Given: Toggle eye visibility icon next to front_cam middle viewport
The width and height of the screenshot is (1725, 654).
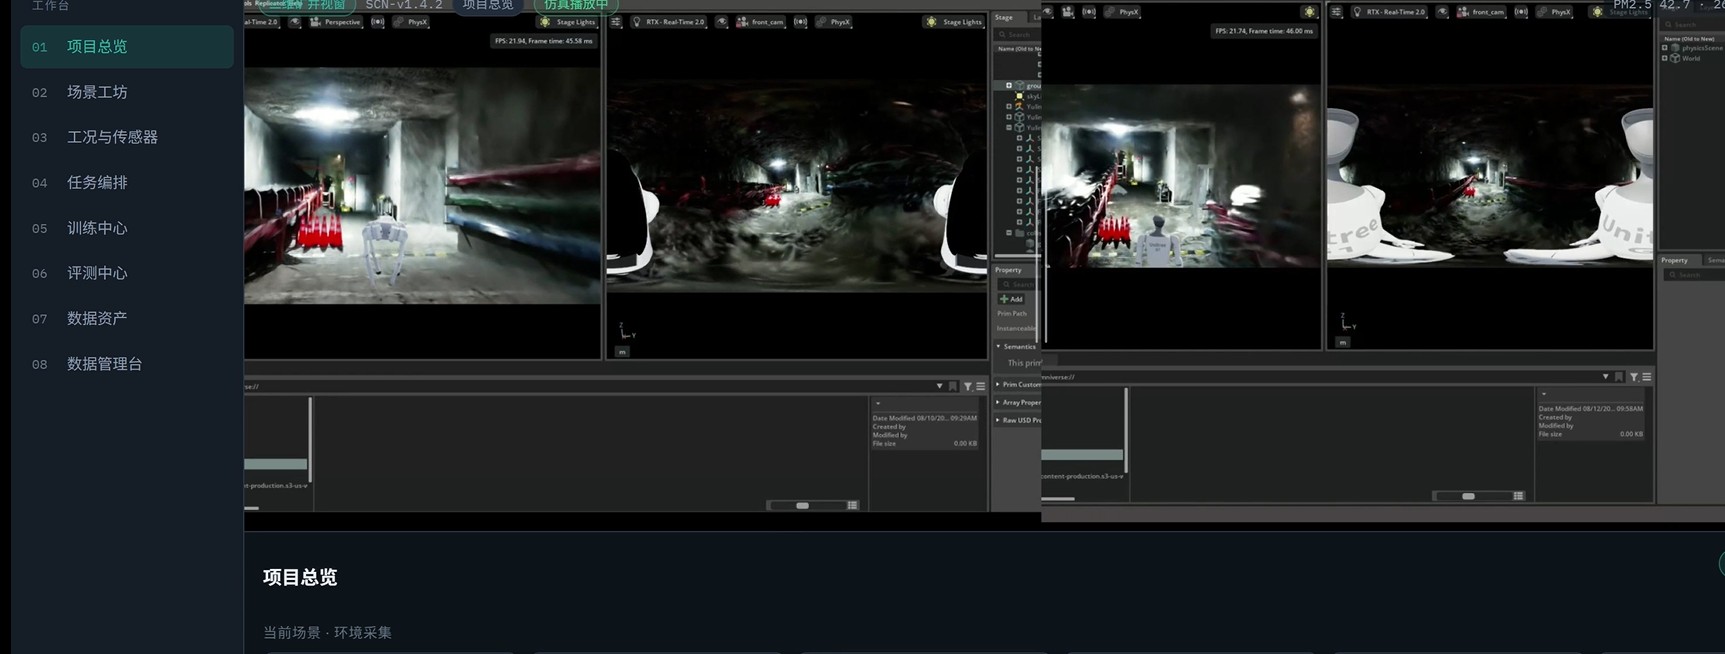Looking at the screenshot, I should 721,22.
